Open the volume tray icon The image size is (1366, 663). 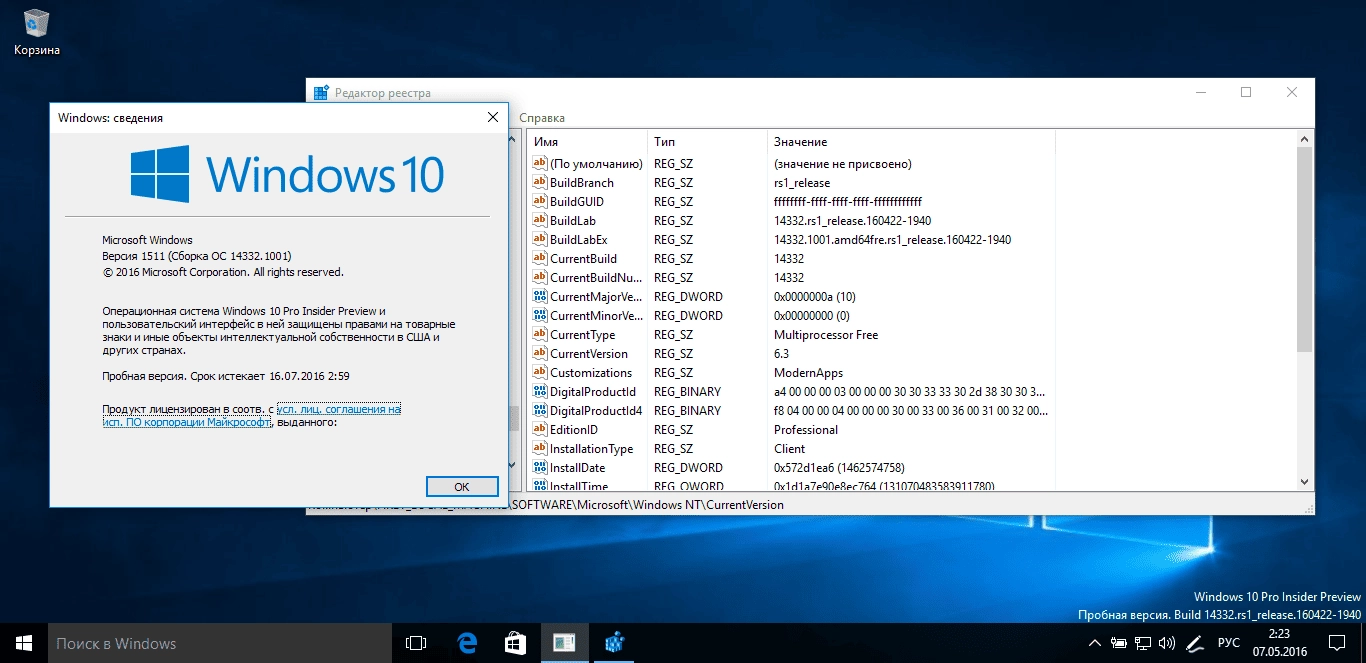[x=1167, y=643]
